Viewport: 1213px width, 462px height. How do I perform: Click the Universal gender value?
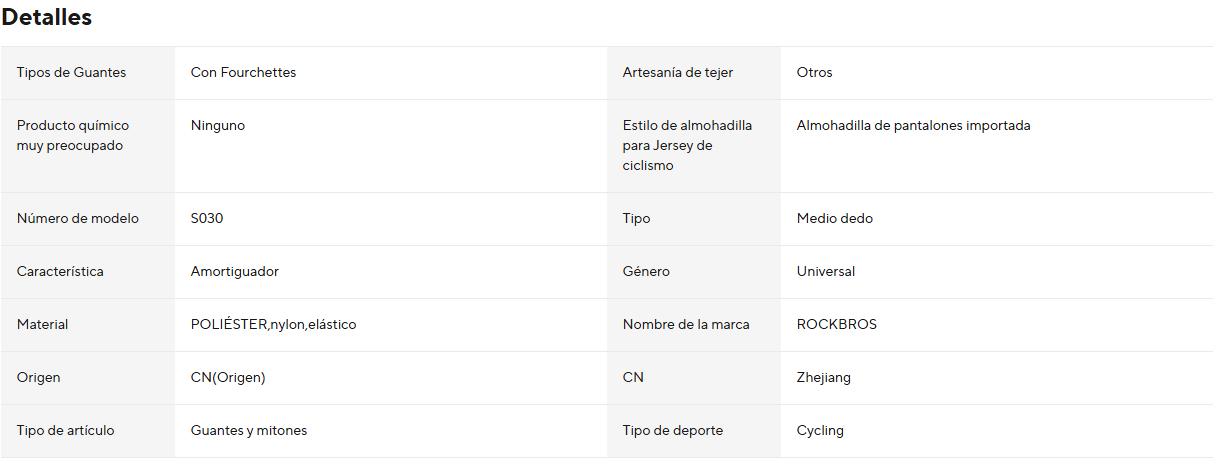pos(825,272)
